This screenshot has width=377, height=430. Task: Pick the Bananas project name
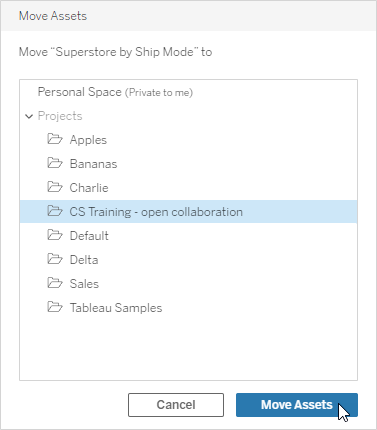click(x=93, y=164)
